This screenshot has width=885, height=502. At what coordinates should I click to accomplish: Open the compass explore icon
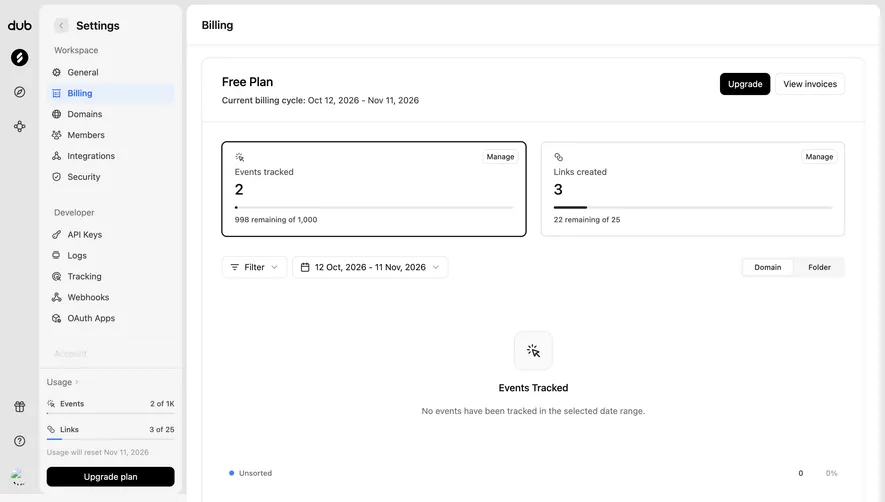tap(20, 92)
